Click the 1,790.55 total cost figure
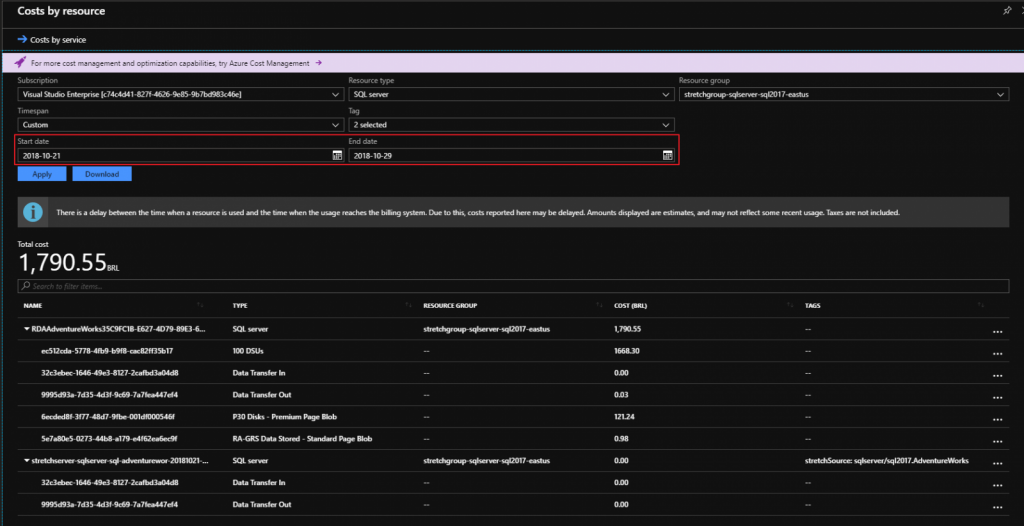1024x526 pixels. pos(62,263)
